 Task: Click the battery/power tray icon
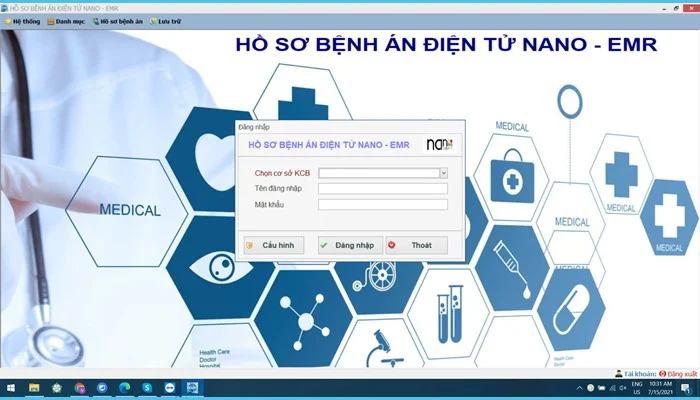(x=602, y=388)
